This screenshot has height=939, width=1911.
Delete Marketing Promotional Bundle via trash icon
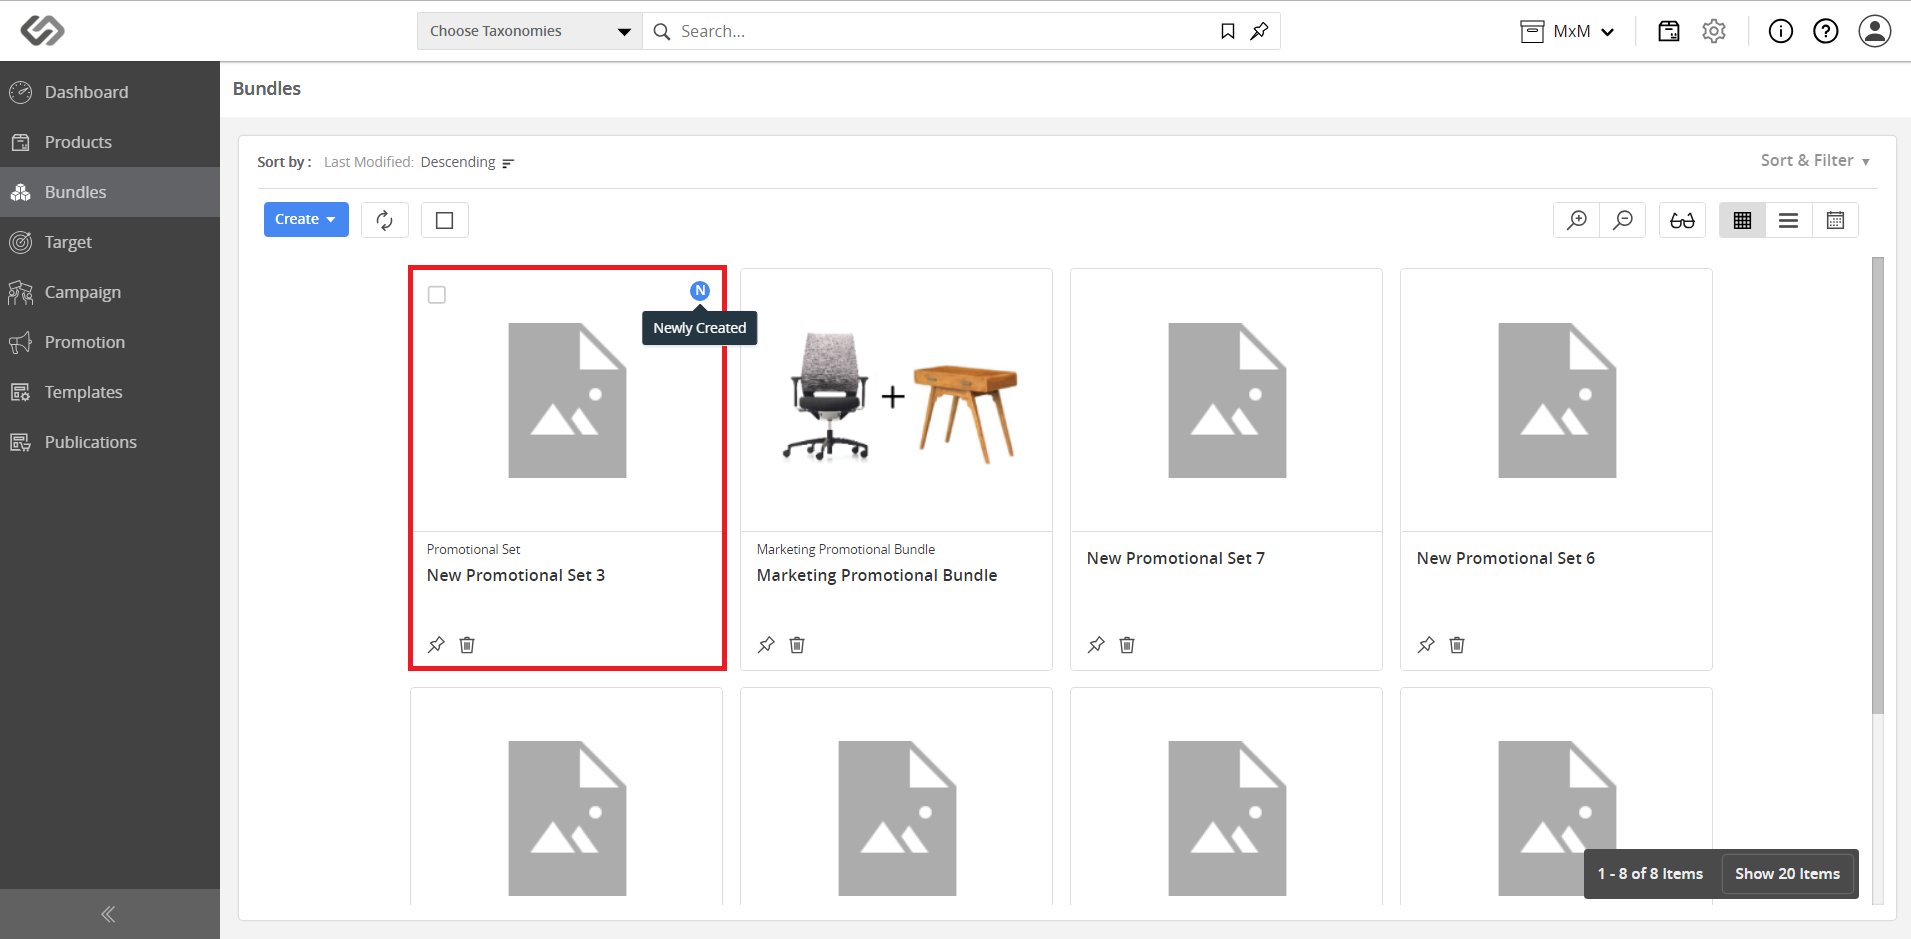[797, 645]
